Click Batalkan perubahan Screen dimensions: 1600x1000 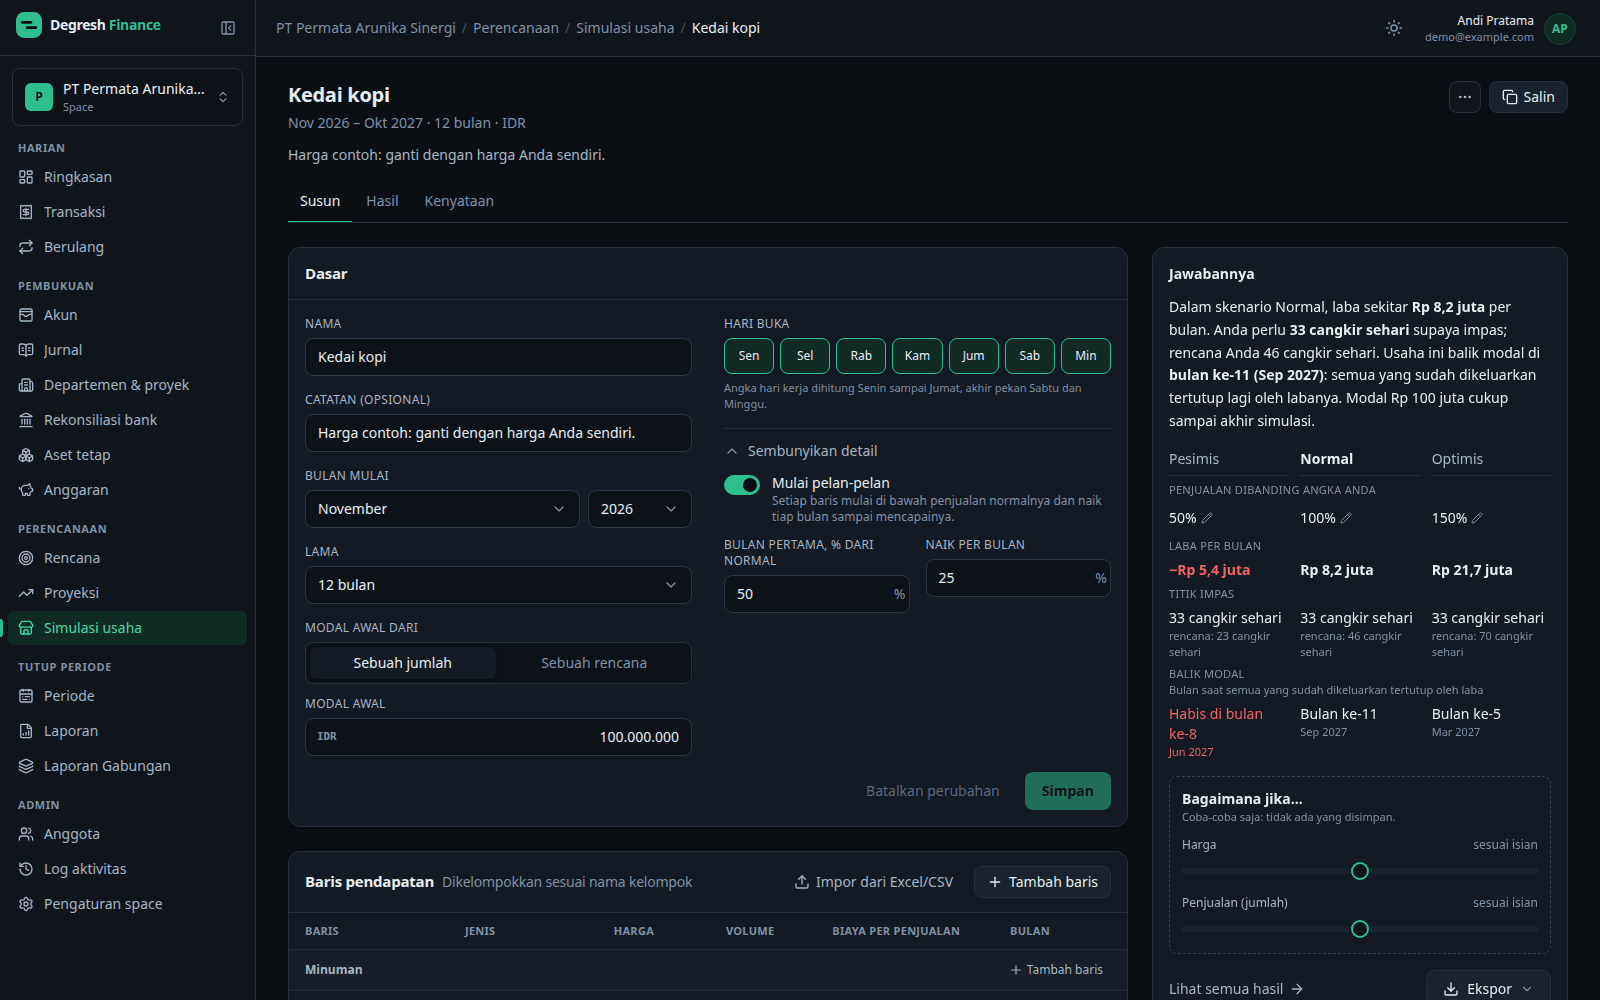(933, 791)
